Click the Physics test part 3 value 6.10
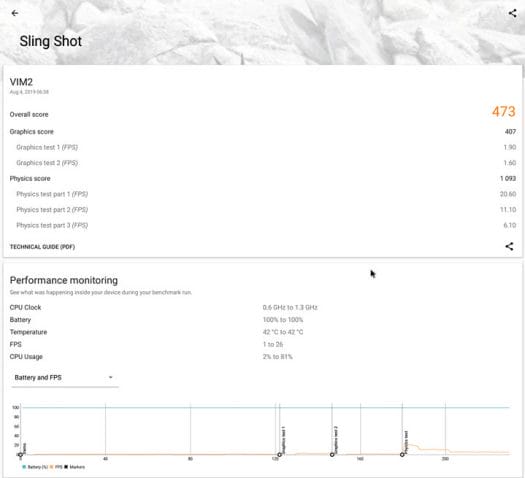Image resolution: width=525 pixels, height=478 pixels. (510, 225)
